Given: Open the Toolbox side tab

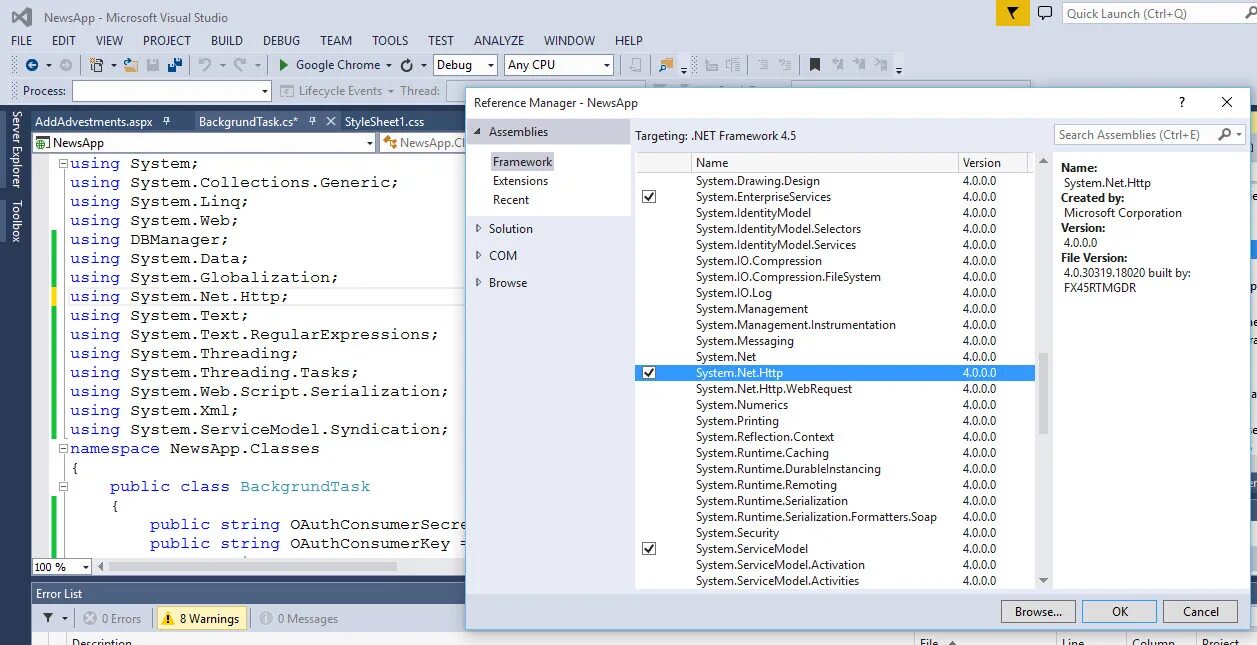Looking at the screenshot, I should click(x=16, y=221).
